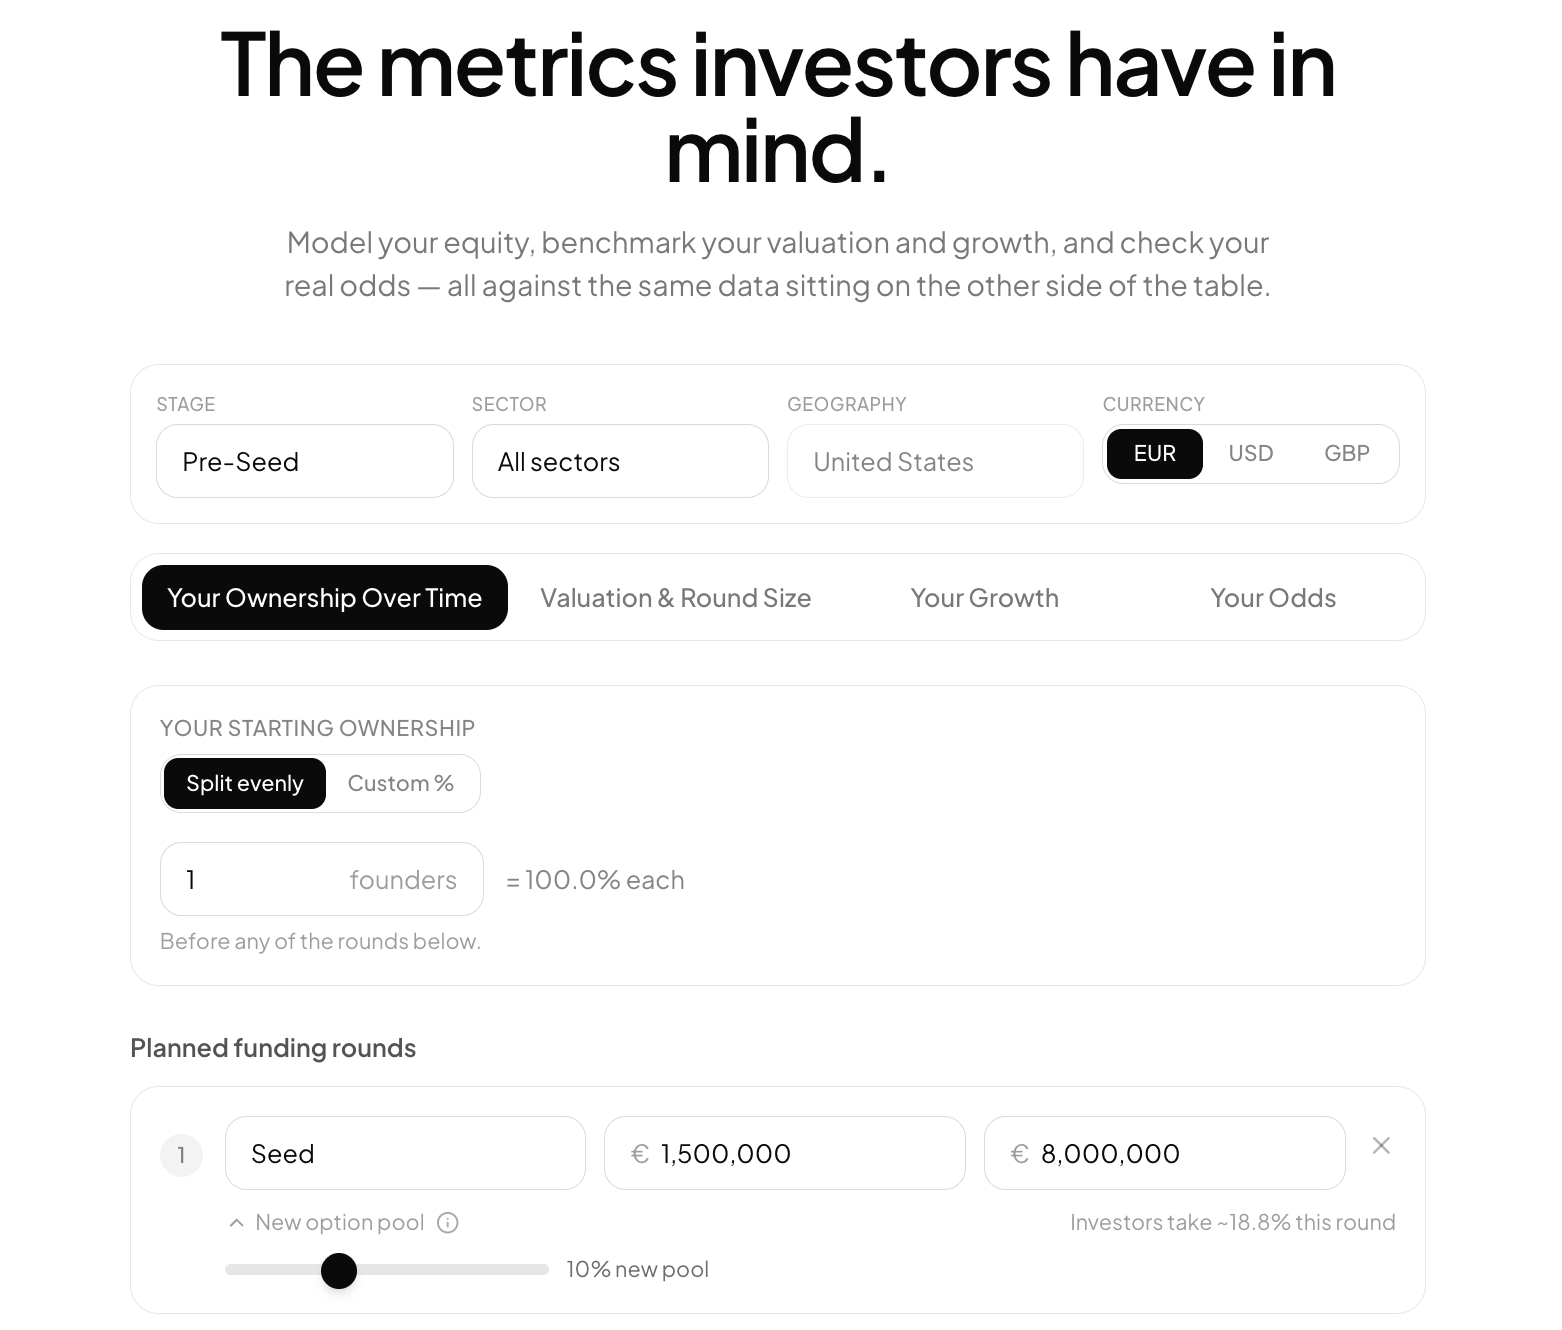Collapse the New option pool chevron
This screenshot has width=1562, height=1330.
(236, 1223)
